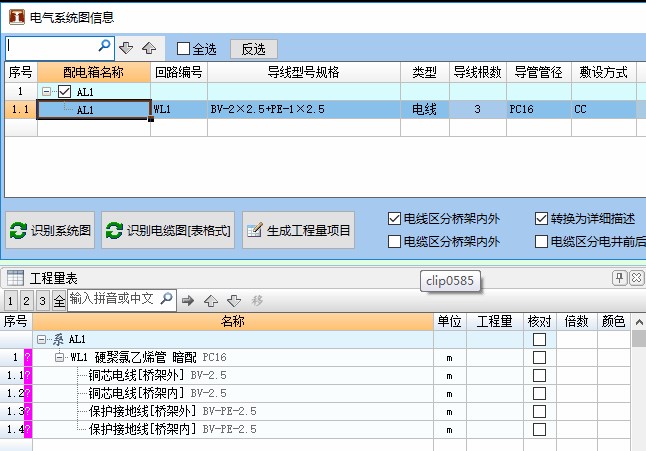Tick the 全选 checkbox
This screenshot has height=451, width=646.
click(183, 48)
